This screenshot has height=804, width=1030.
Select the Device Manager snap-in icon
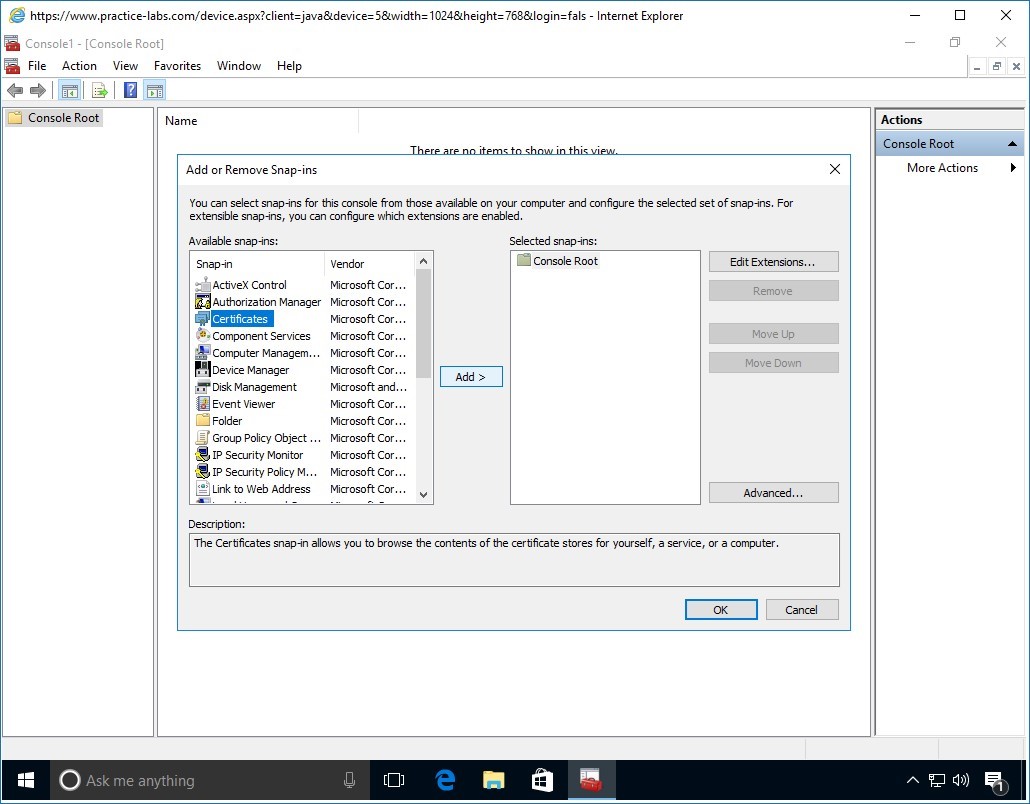pos(201,370)
